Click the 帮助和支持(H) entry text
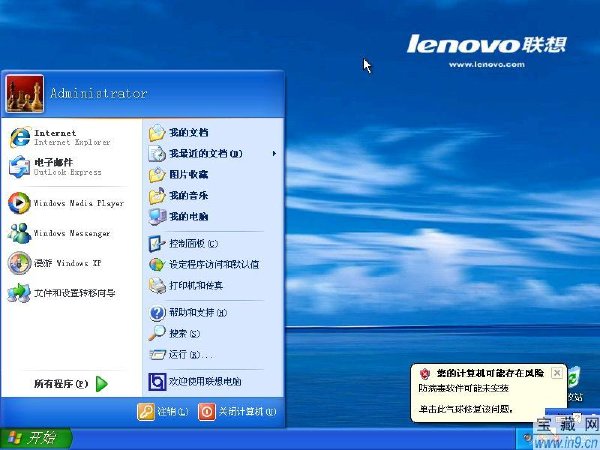This screenshot has width=600, height=450. tap(198, 313)
